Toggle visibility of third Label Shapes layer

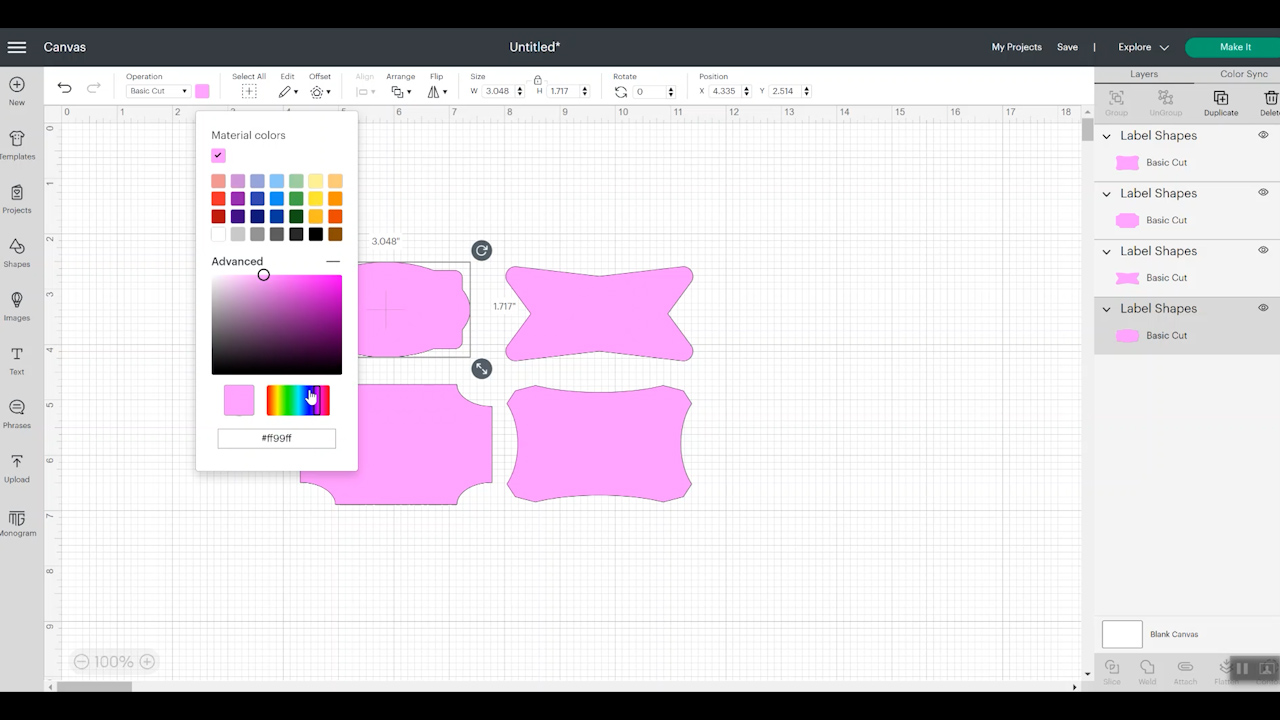click(1263, 250)
